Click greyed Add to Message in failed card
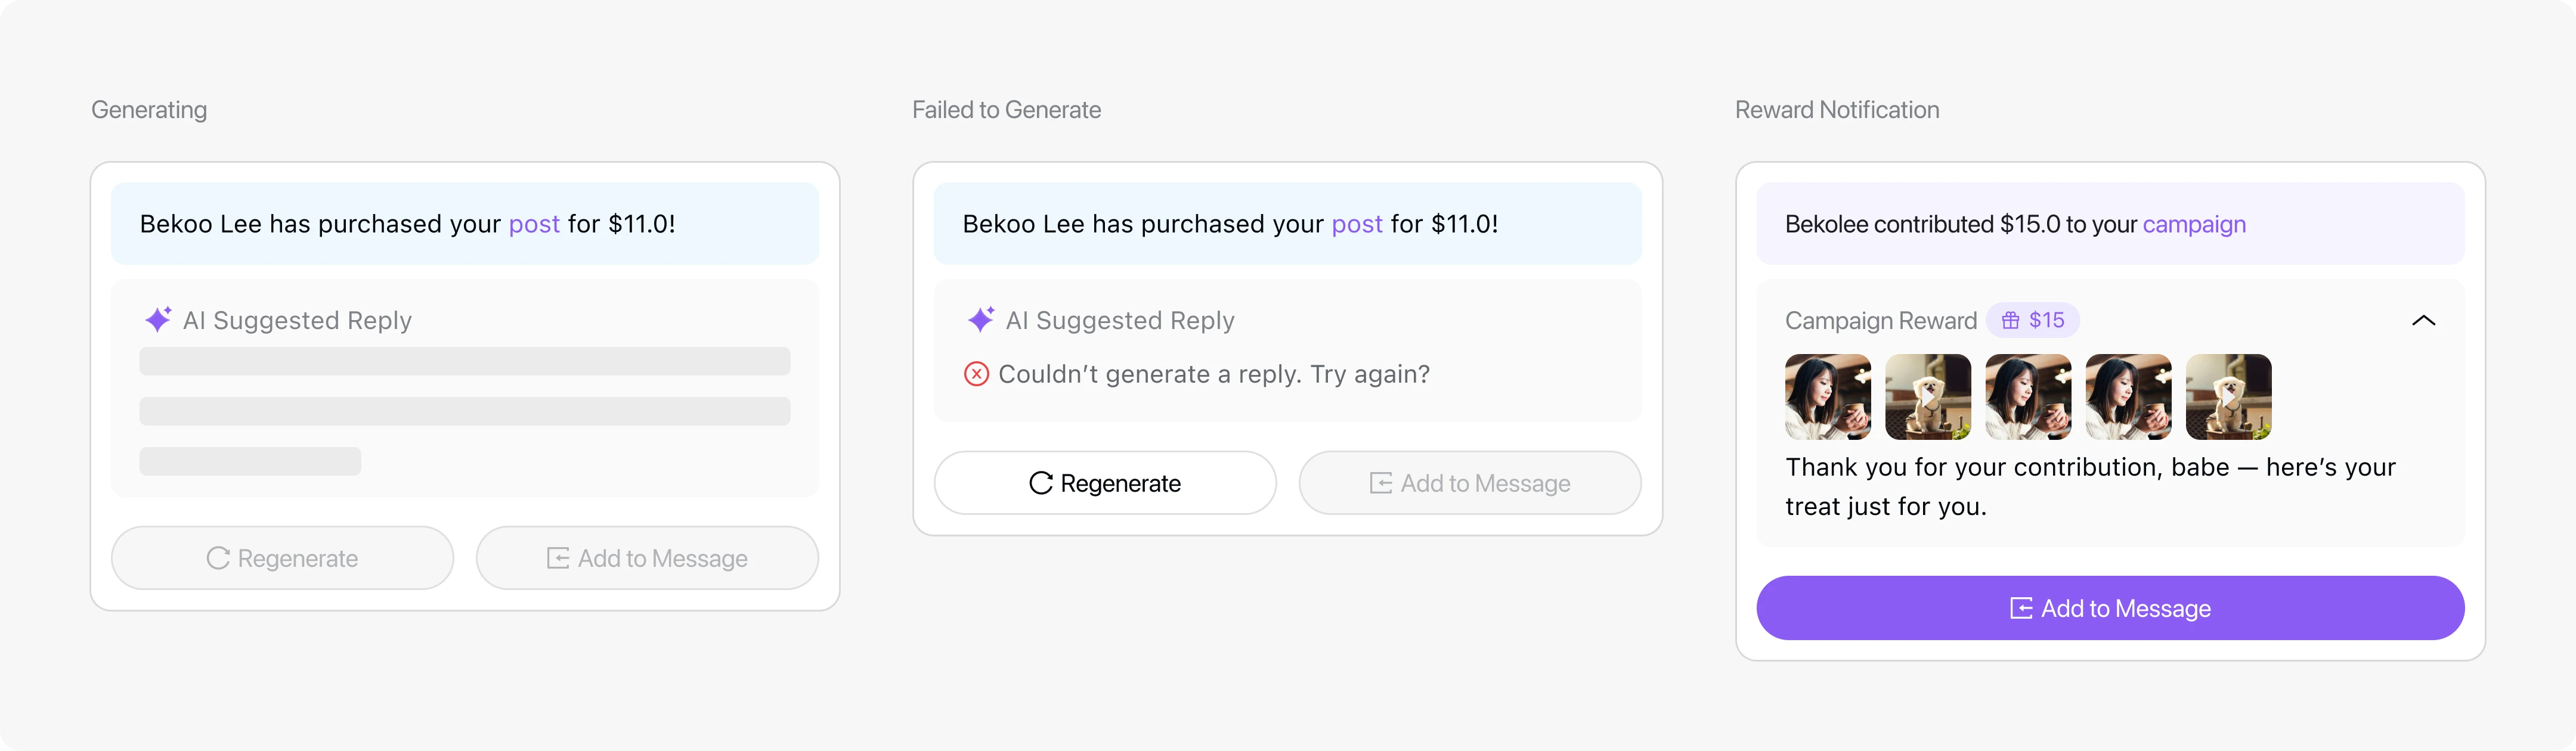This screenshot has width=2576, height=751. click(1470, 483)
